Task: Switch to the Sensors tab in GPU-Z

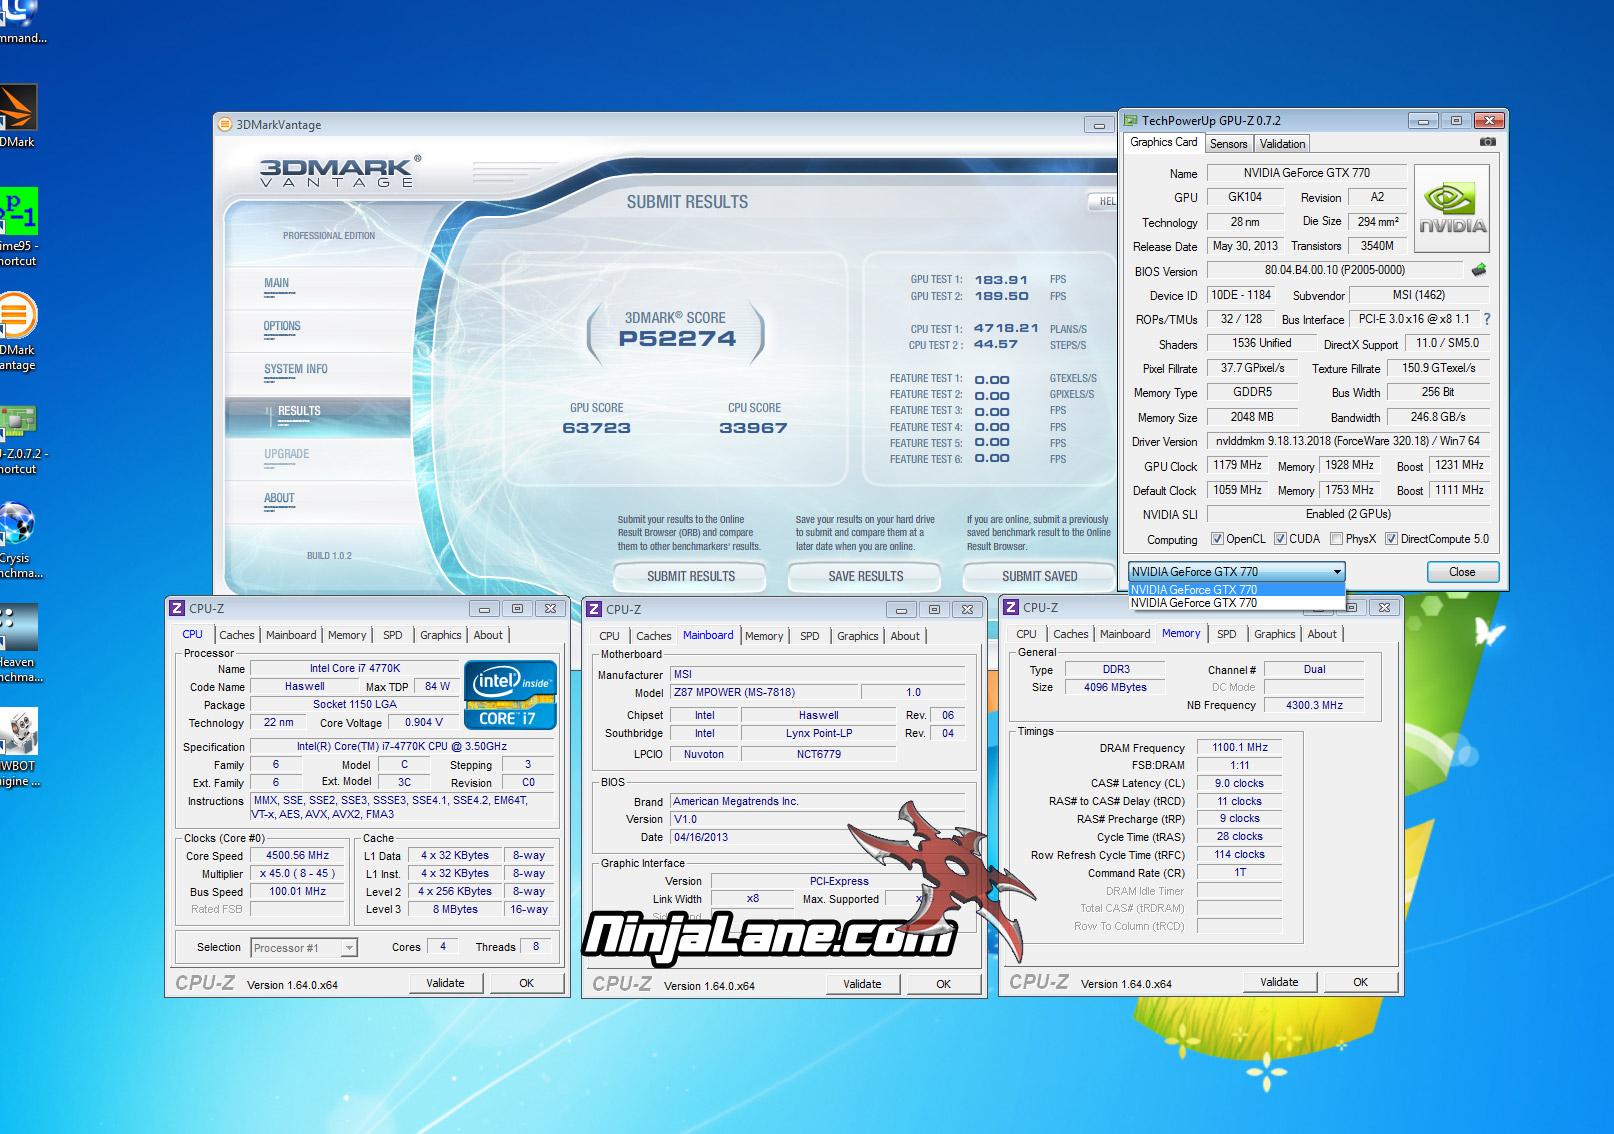Action: point(1228,144)
